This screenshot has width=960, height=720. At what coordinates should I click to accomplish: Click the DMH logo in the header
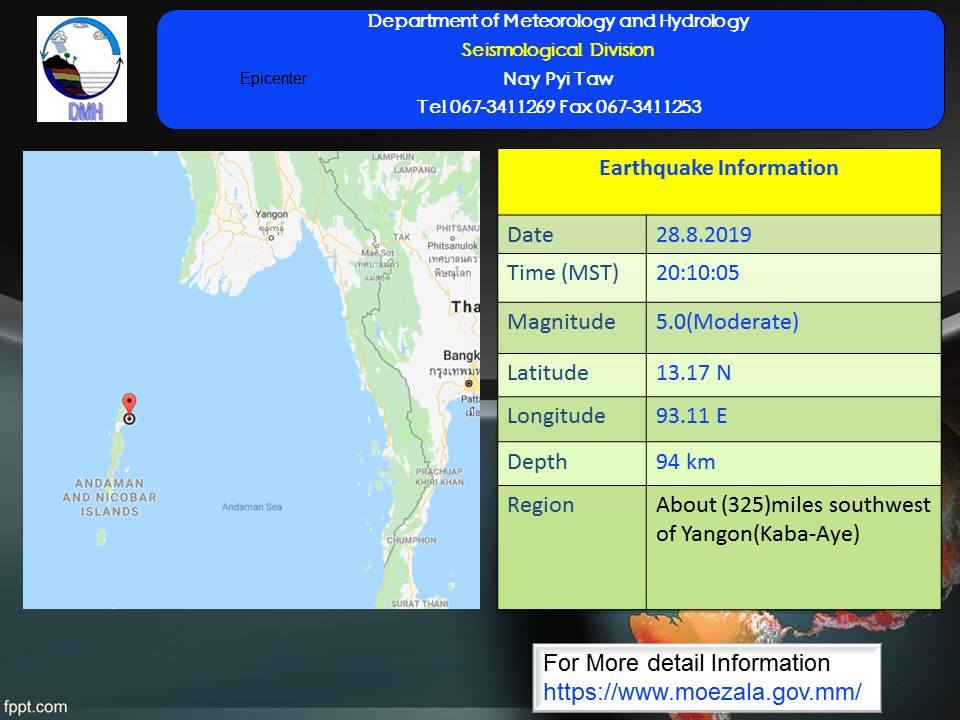click(x=82, y=69)
